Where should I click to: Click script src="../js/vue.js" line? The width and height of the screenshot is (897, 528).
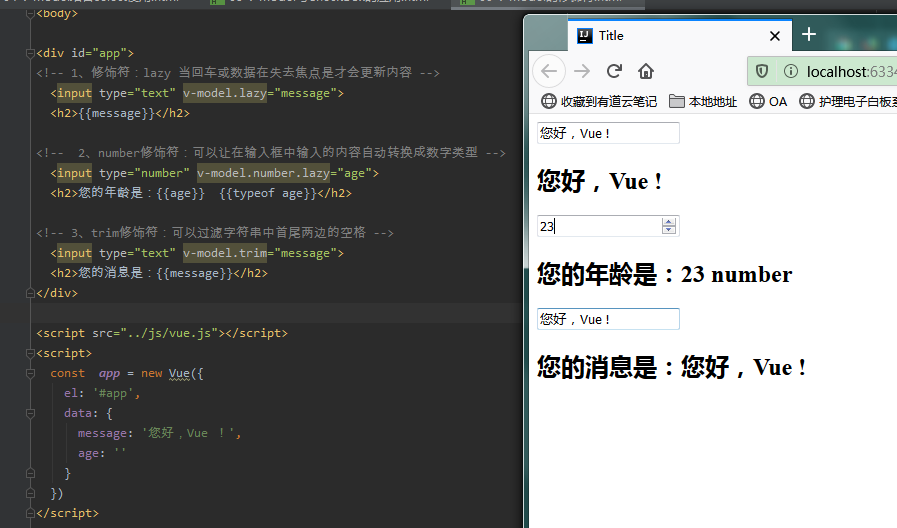tap(162, 333)
